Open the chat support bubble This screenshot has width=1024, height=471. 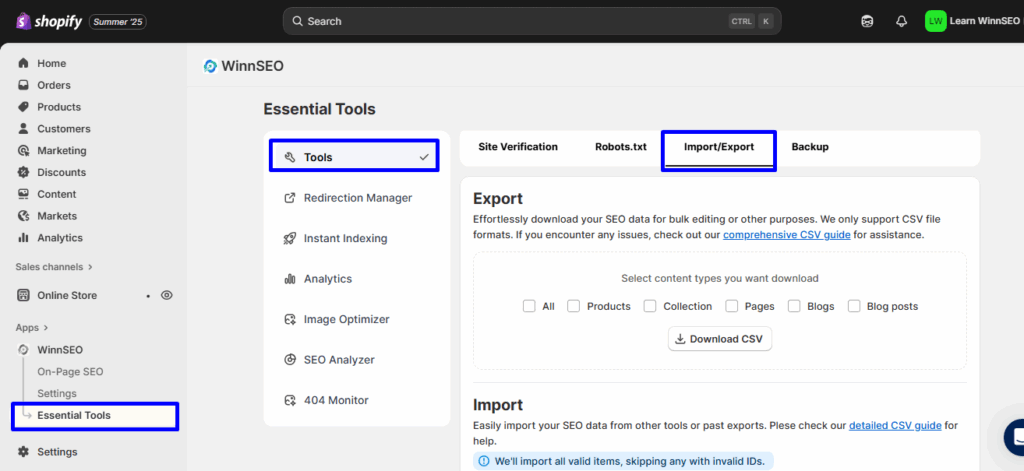[1014, 436]
